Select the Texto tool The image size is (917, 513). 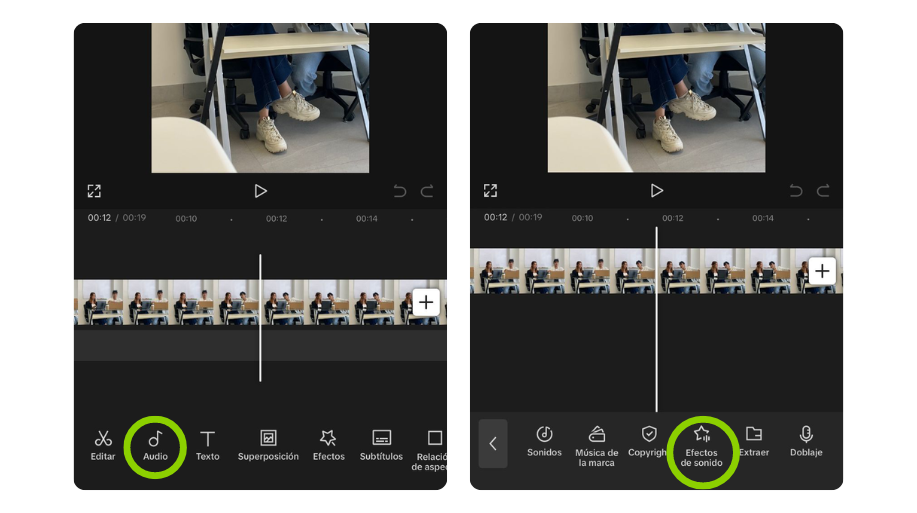[208, 444]
